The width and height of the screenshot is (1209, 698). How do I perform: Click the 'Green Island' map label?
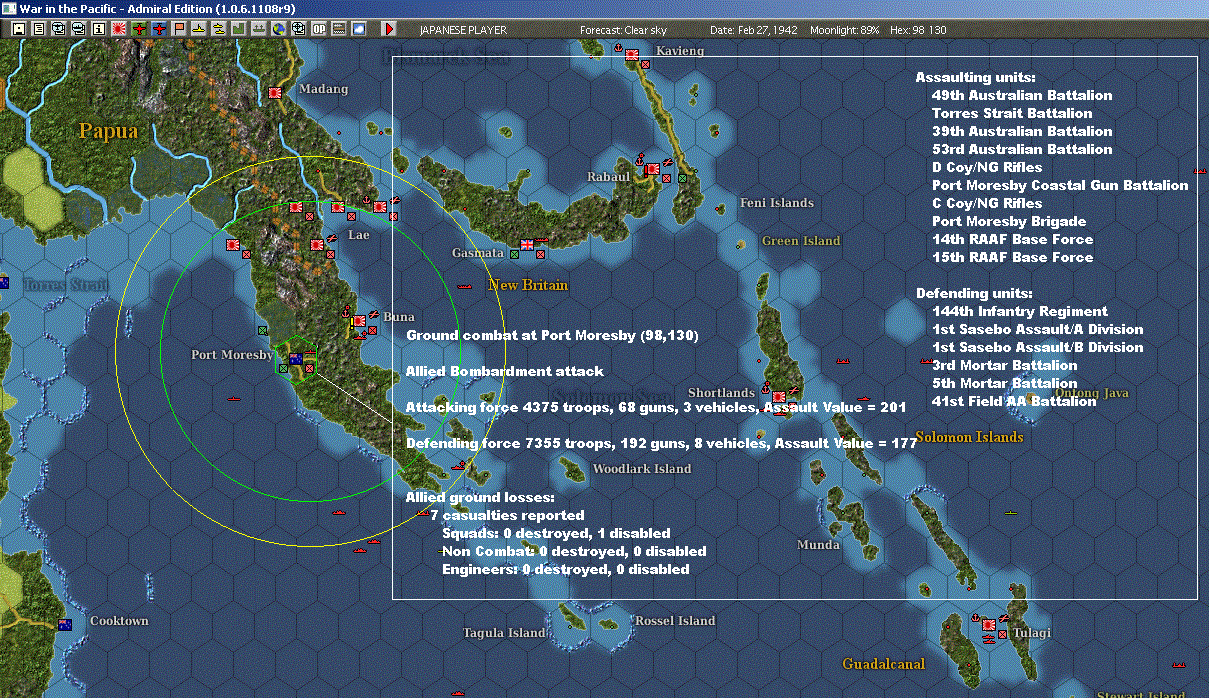pyautogui.click(x=801, y=241)
